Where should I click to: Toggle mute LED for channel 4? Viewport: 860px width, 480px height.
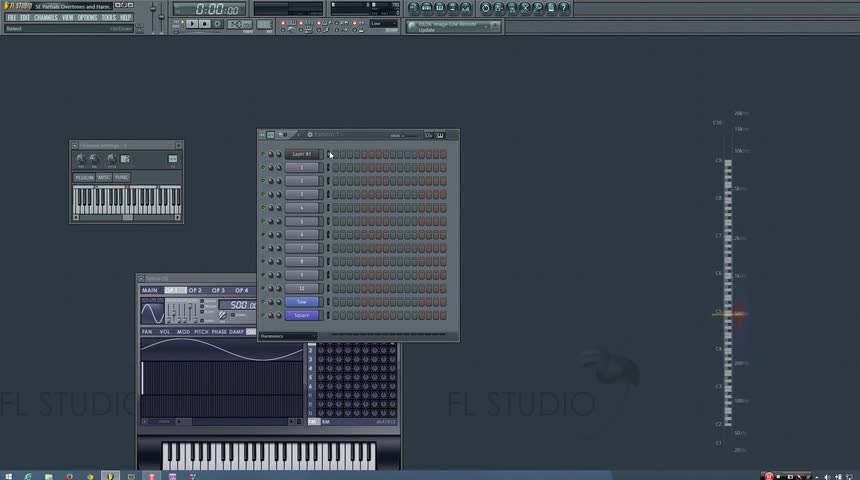[263, 208]
